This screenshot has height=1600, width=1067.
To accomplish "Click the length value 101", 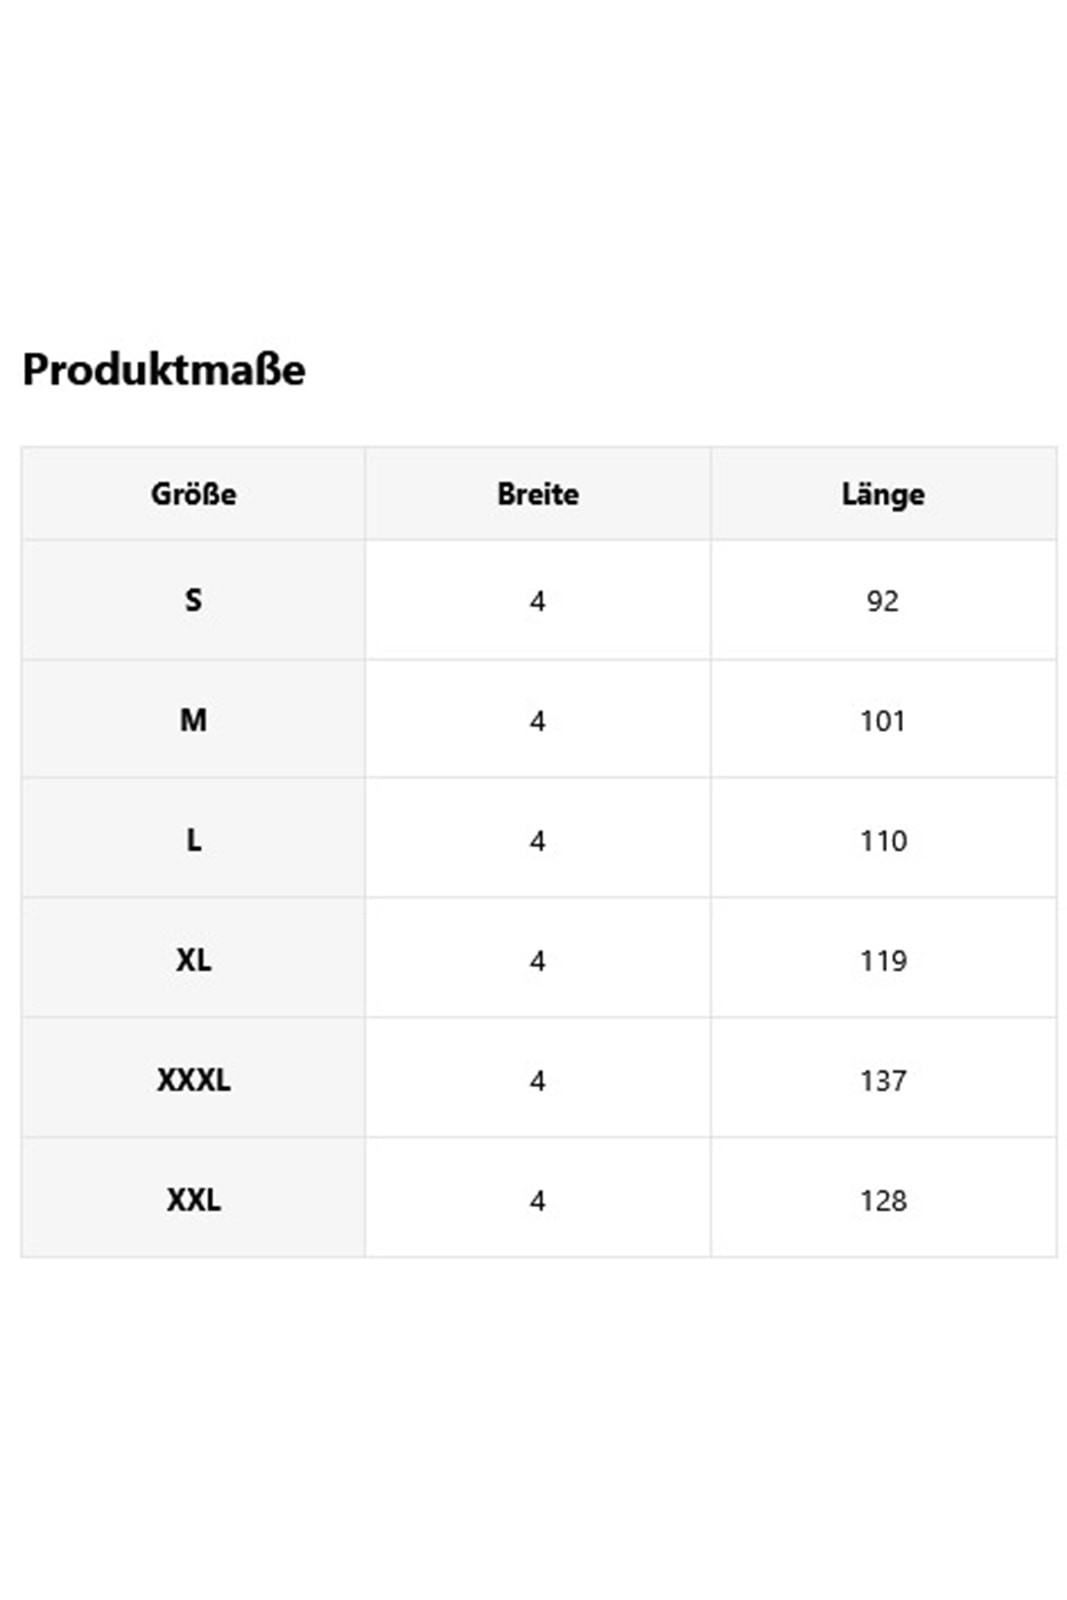I will [x=883, y=721].
